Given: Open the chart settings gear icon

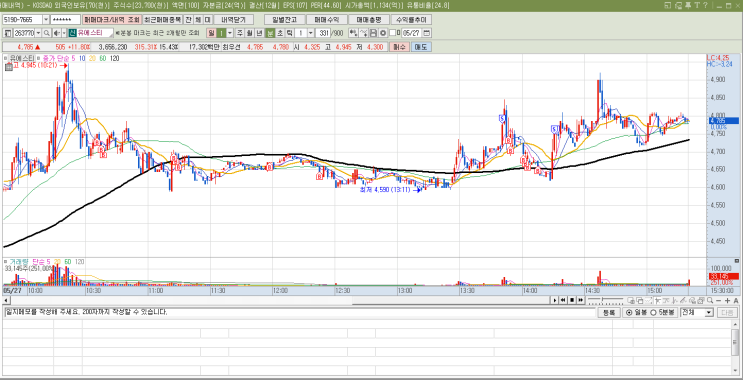Looking at the screenshot, I should pos(383,33).
